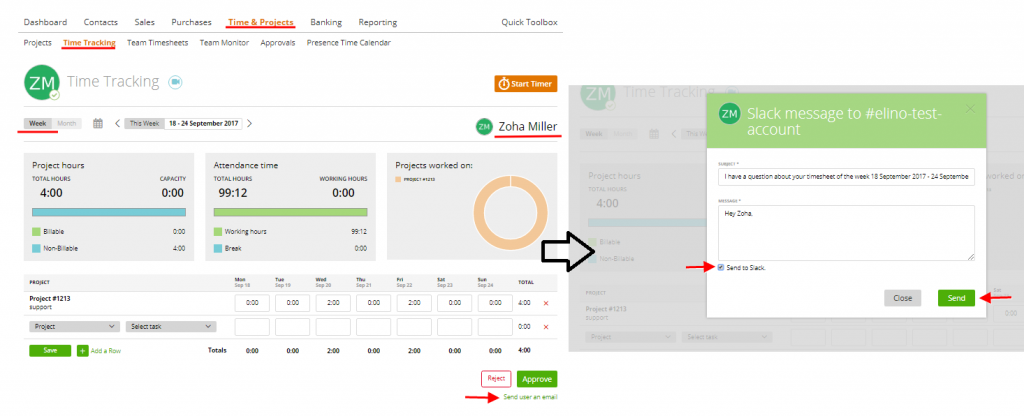Go to the Team Timesheets sub-tab
1024x416 pixels.
(x=157, y=43)
